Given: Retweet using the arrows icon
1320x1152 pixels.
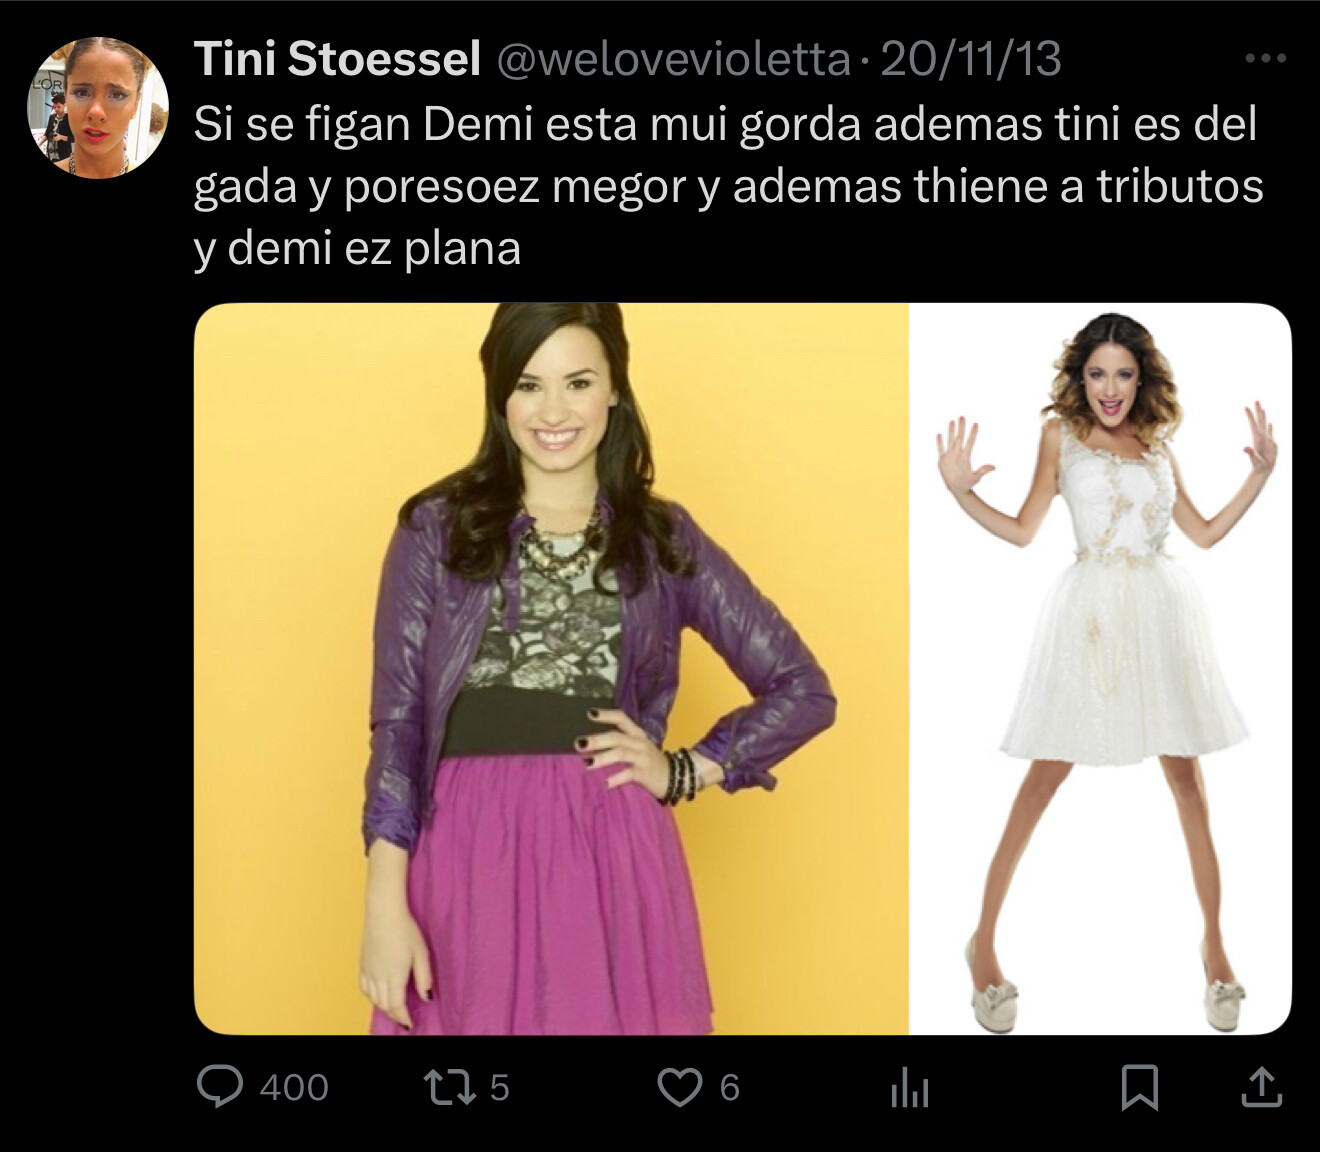Looking at the screenshot, I should [449, 1087].
